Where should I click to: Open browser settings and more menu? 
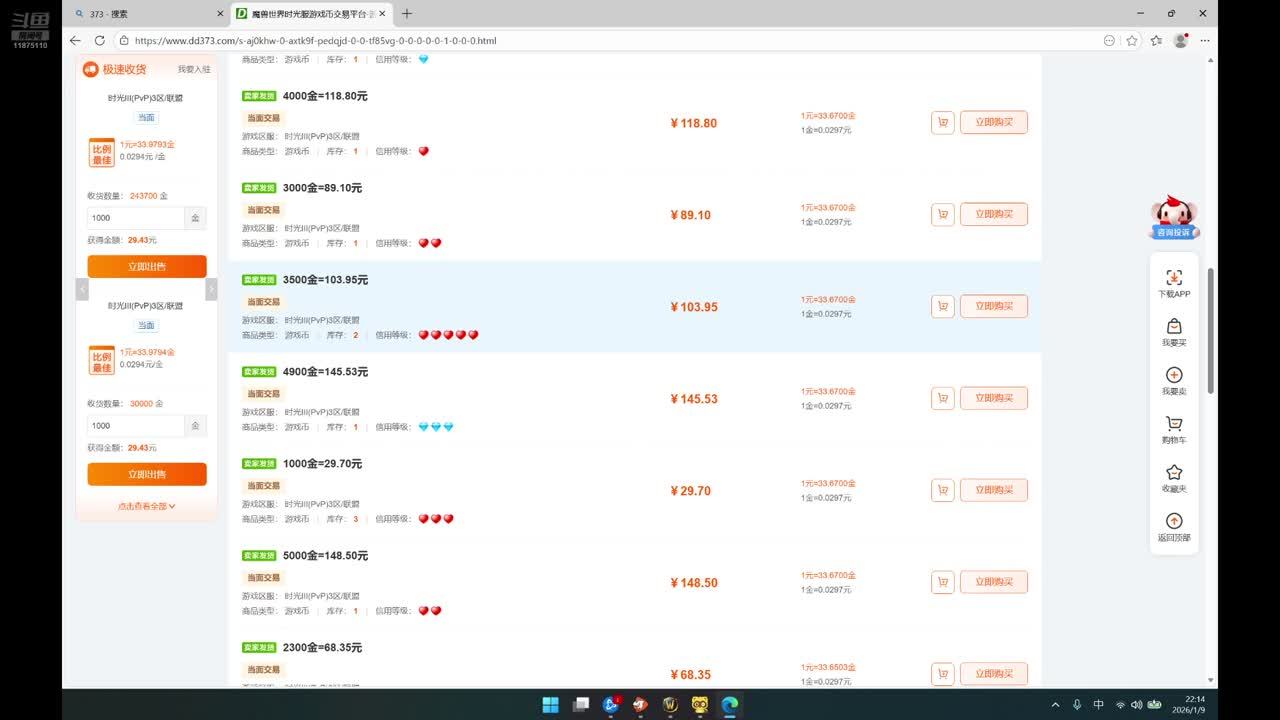[x=1205, y=41]
